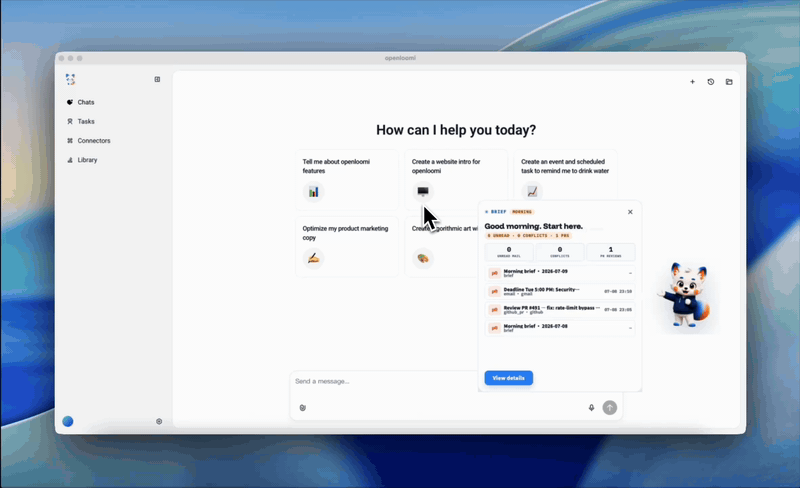
Task: Open settings gear at sidebar bottom
Action: click(159, 421)
